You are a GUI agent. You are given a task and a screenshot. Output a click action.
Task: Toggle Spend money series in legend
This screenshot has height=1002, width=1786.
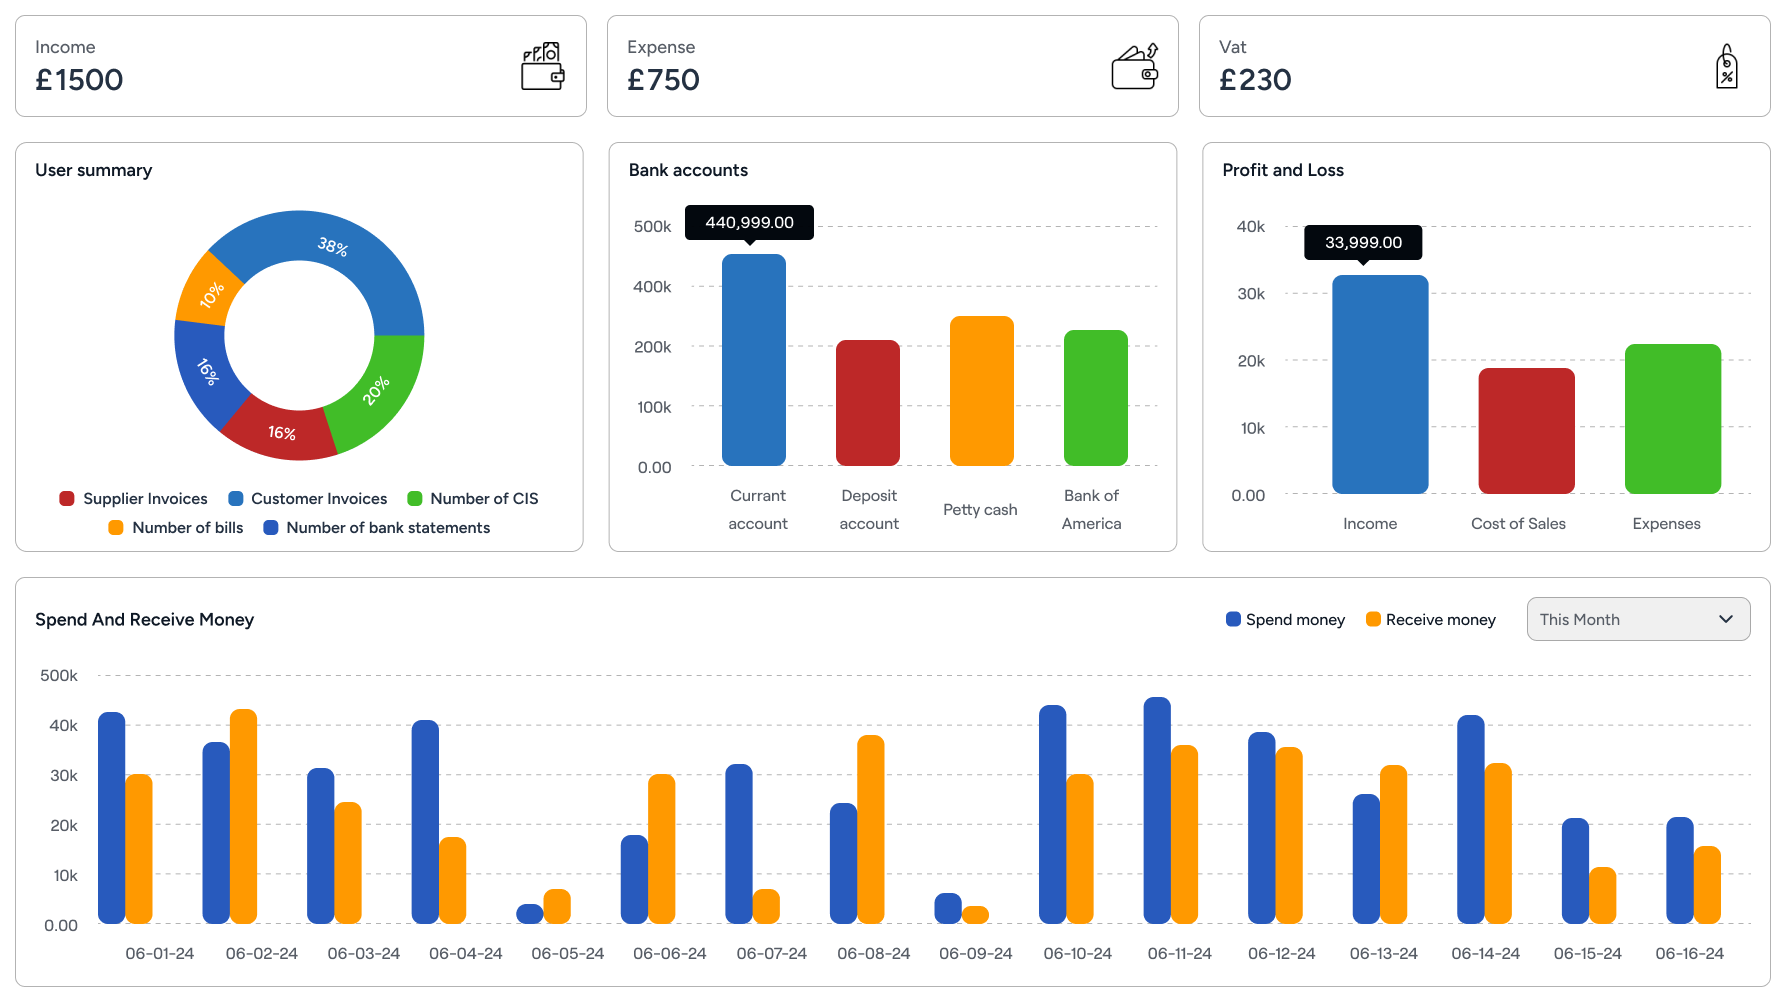(x=1285, y=620)
